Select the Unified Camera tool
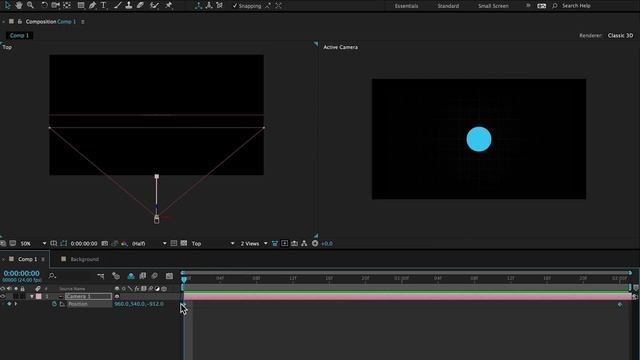Viewport: 640px width, 360px height. click(56, 5)
